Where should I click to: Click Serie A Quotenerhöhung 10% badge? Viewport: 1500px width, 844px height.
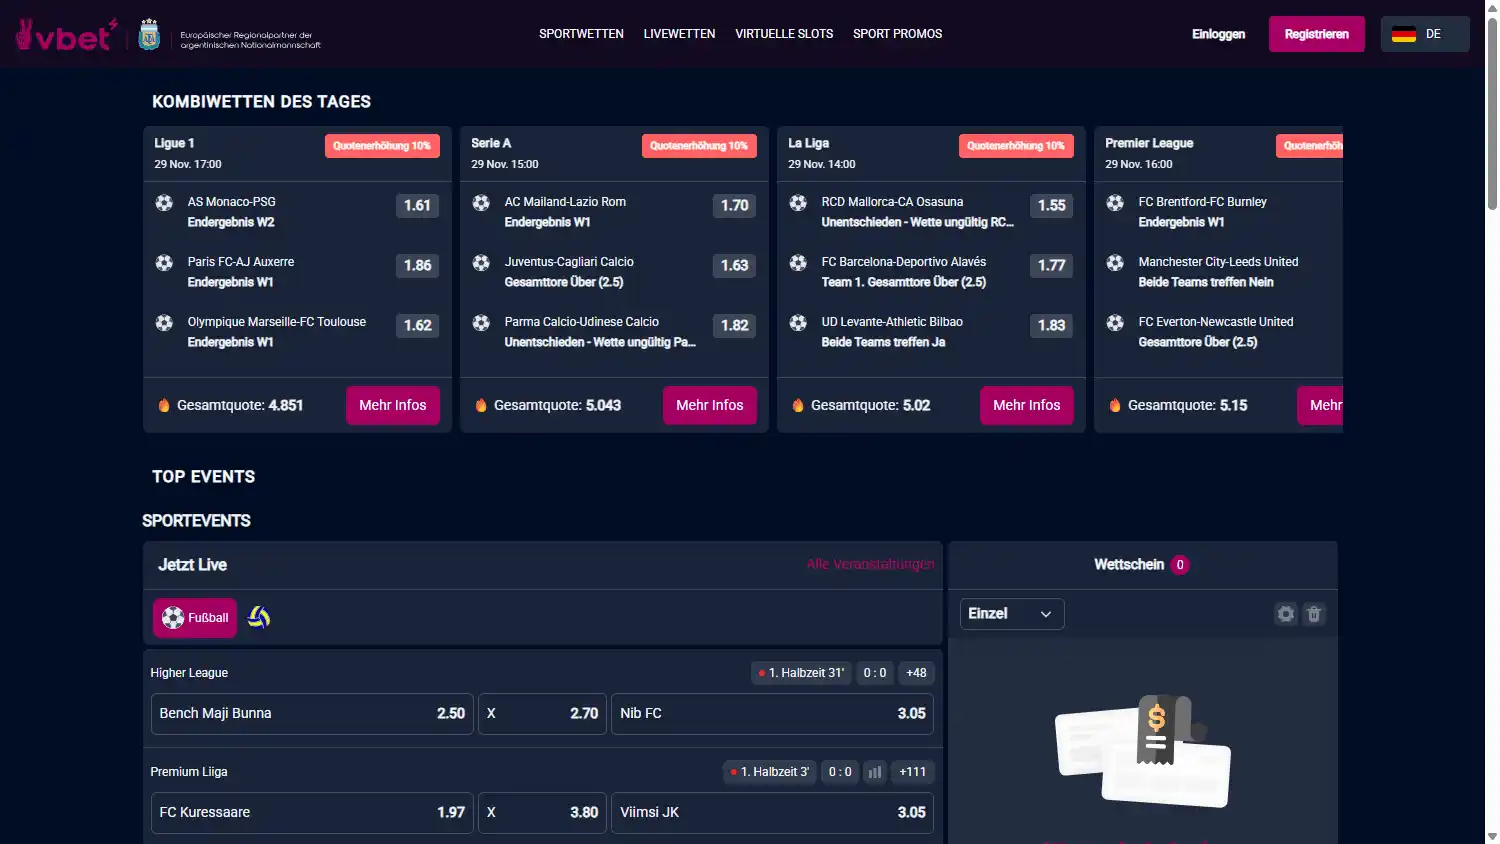(699, 146)
